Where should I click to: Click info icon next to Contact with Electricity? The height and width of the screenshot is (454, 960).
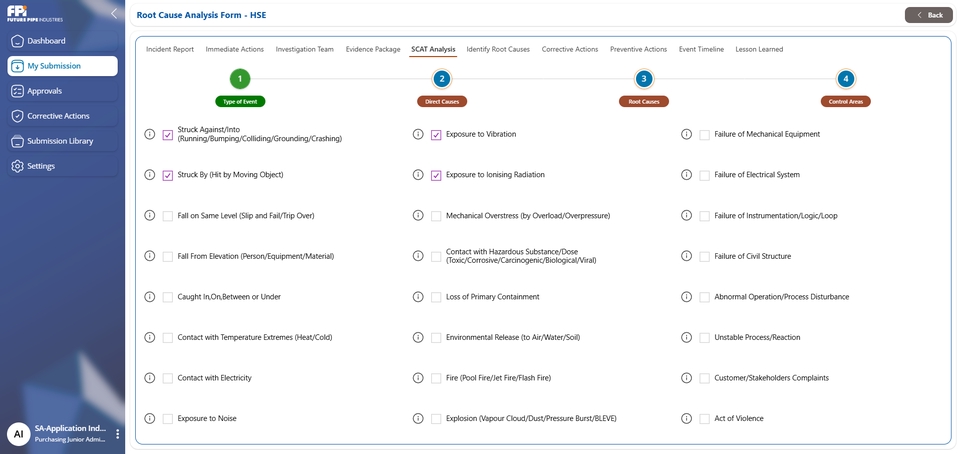point(150,378)
